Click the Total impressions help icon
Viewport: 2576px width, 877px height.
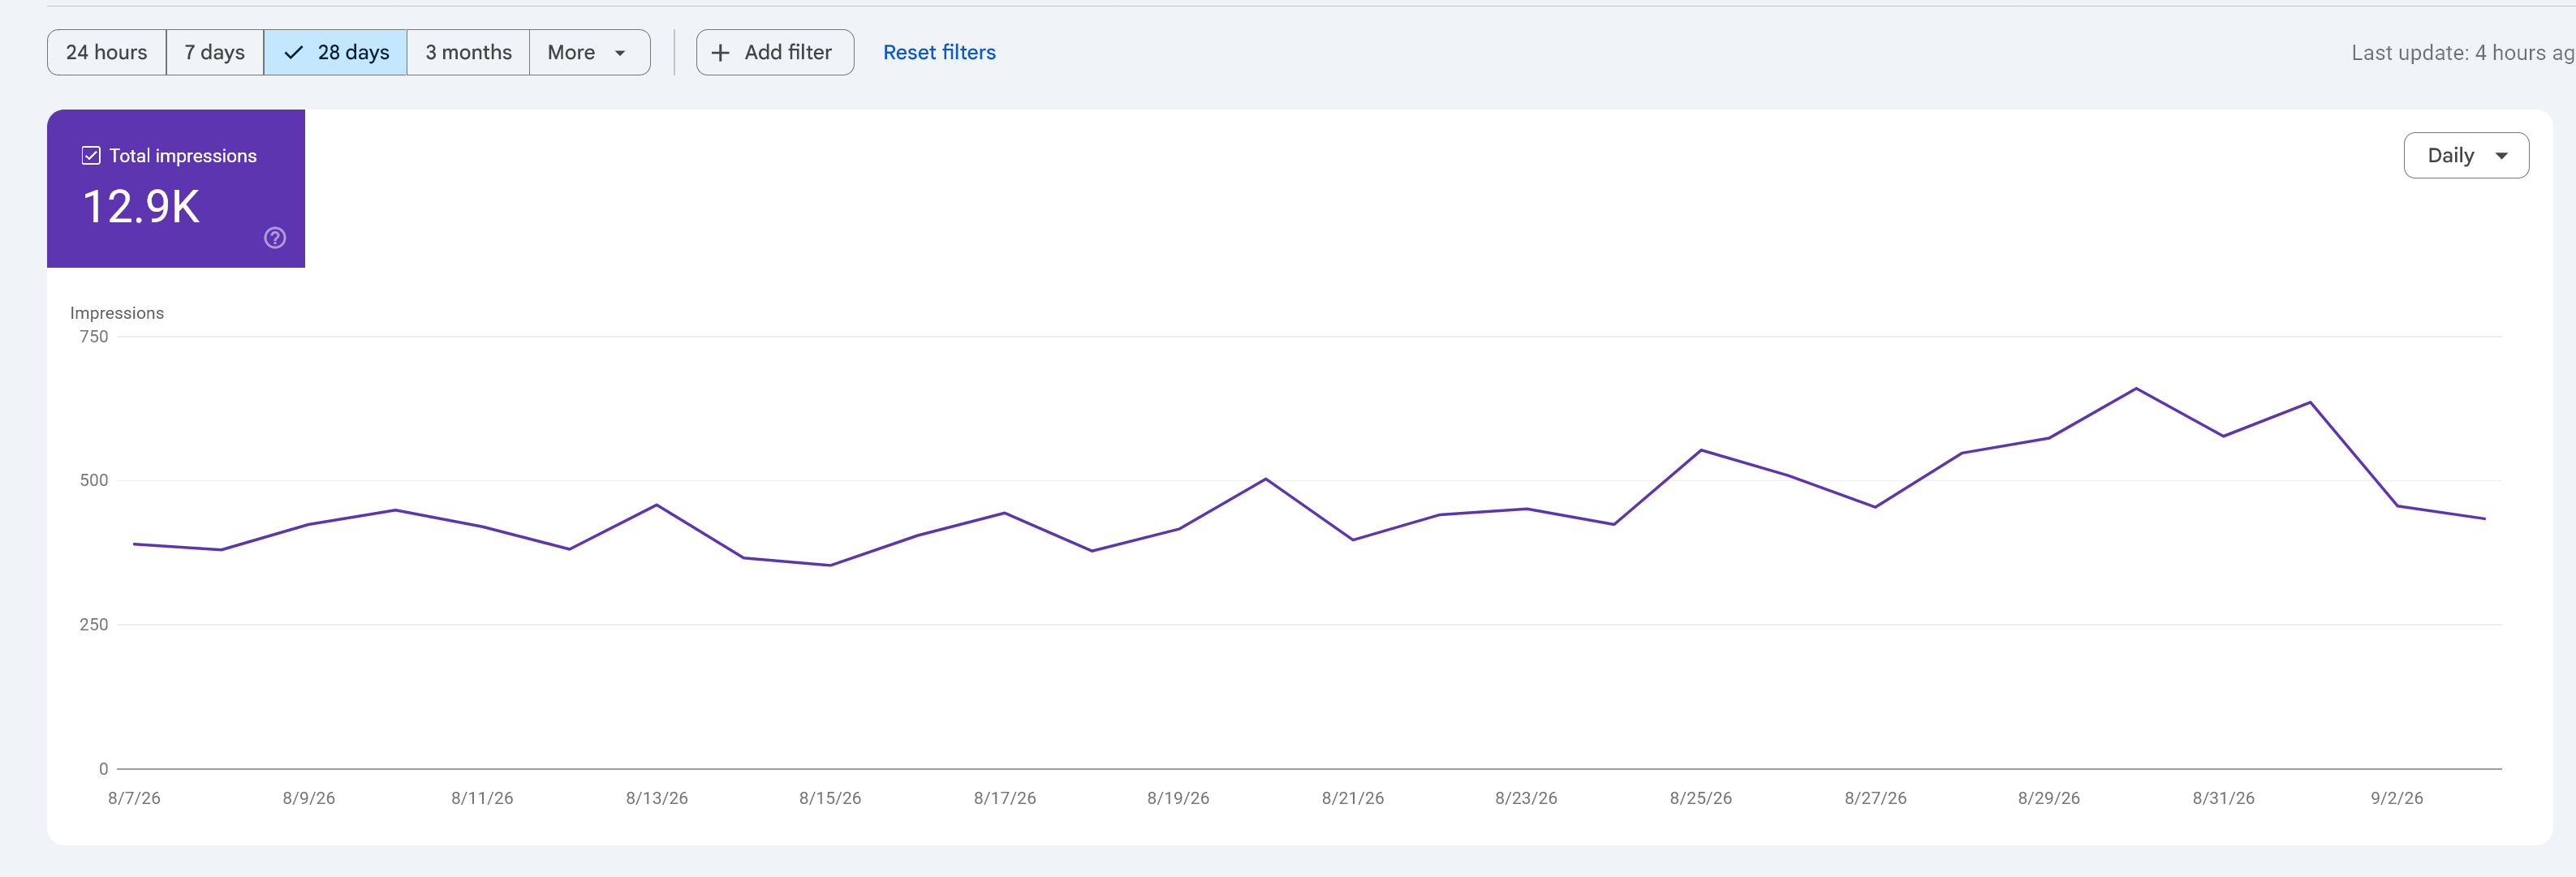(275, 238)
